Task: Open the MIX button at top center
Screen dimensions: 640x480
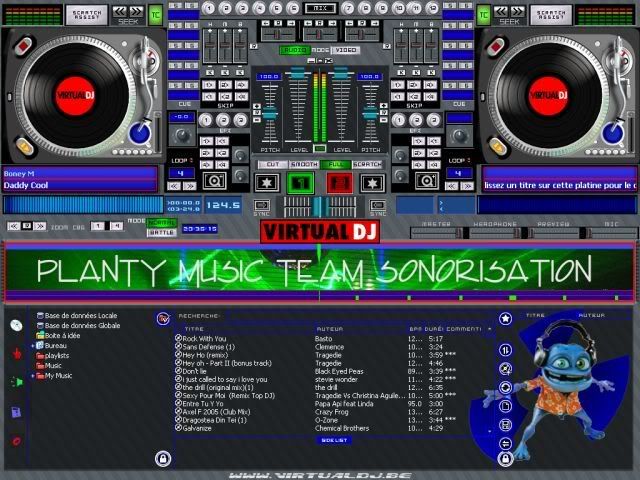Action: 320,8
